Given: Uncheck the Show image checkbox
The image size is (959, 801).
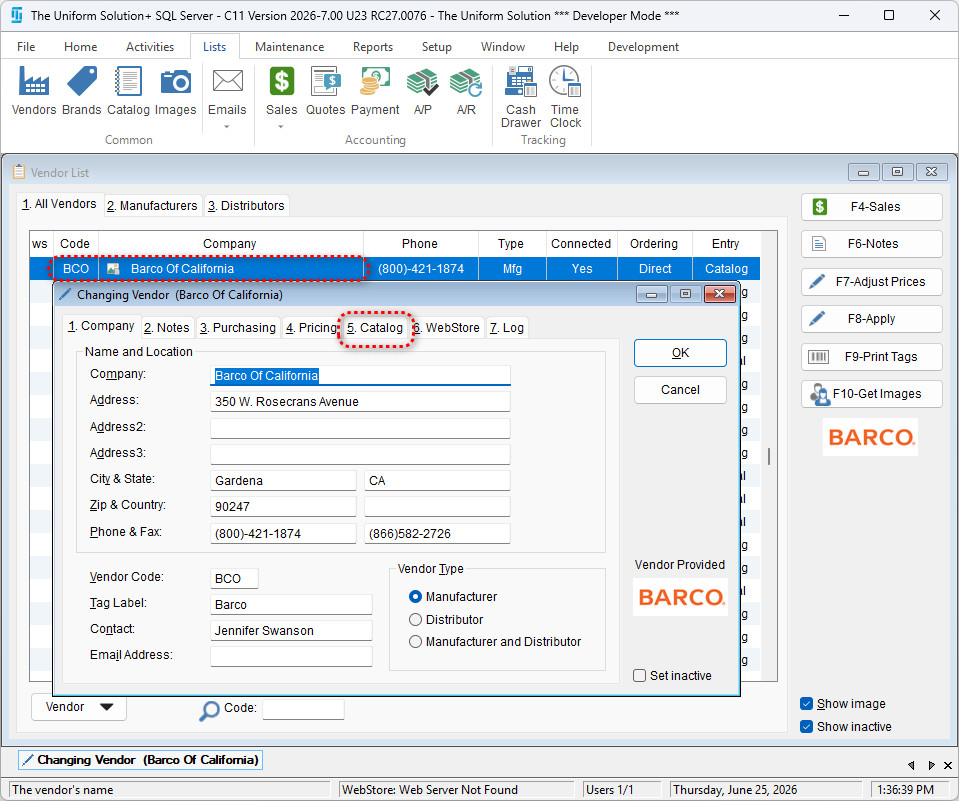Looking at the screenshot, I should (x=806, y=704).
